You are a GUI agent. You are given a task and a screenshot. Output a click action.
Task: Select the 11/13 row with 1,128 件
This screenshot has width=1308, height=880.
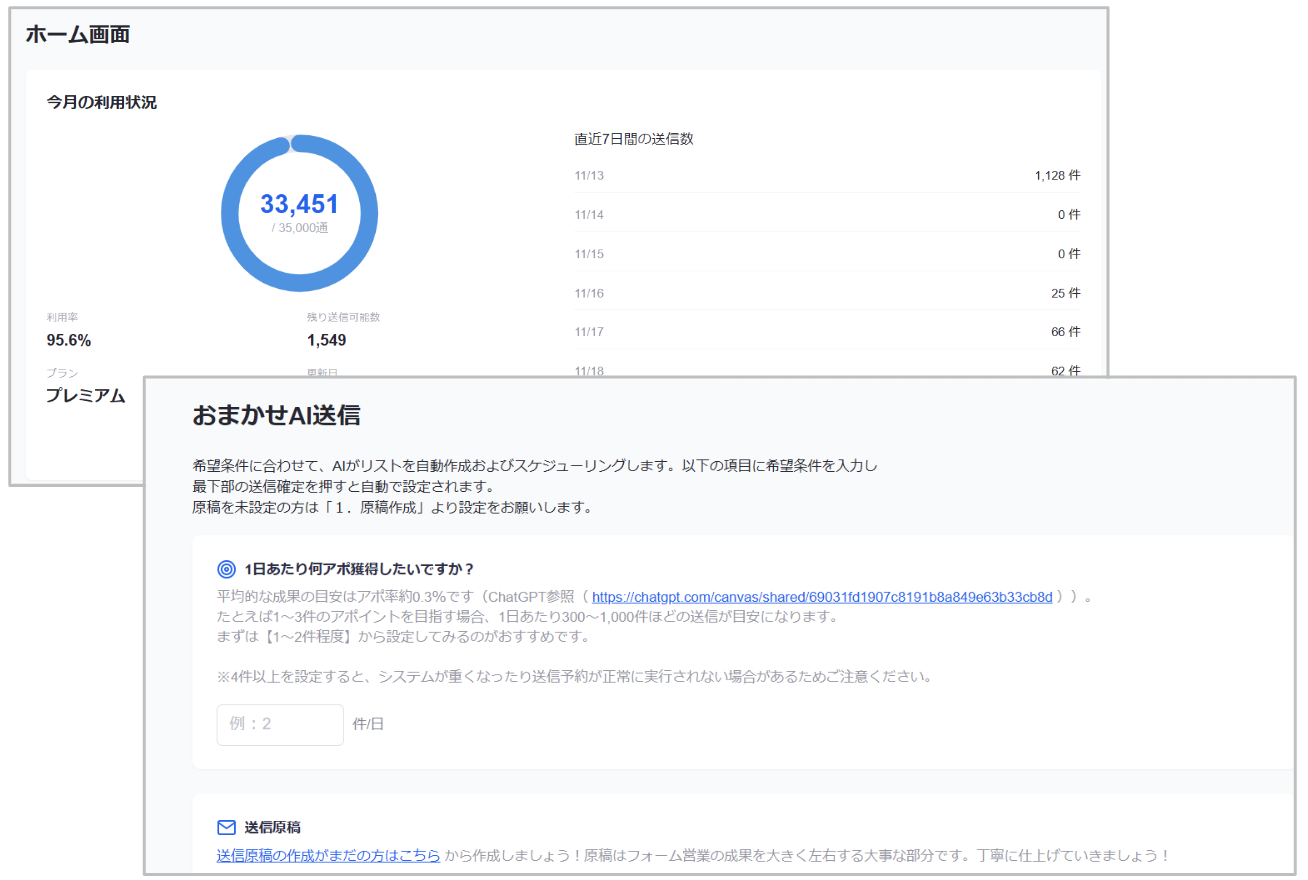827,176
